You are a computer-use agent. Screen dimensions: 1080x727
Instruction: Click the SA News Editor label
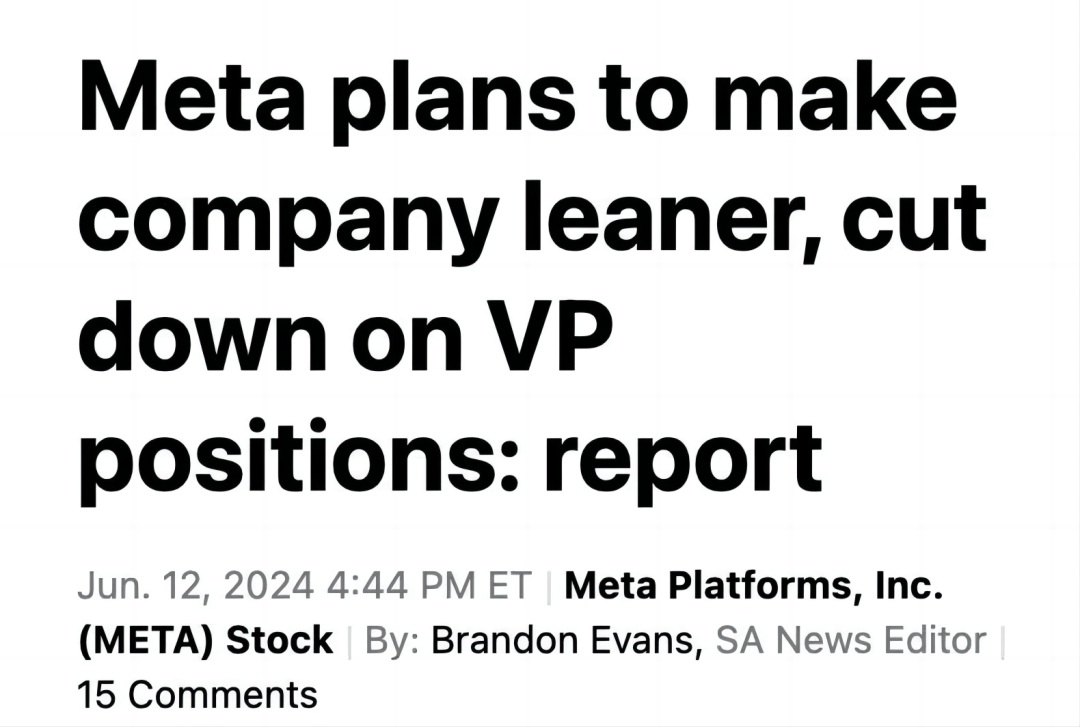[x=851, y=640]
